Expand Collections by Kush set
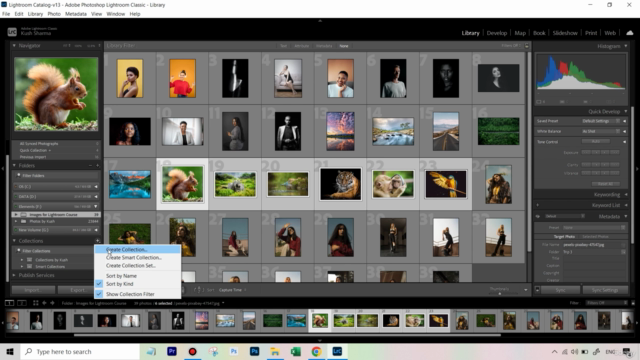The image size is (640, 360). click(22, 260)
